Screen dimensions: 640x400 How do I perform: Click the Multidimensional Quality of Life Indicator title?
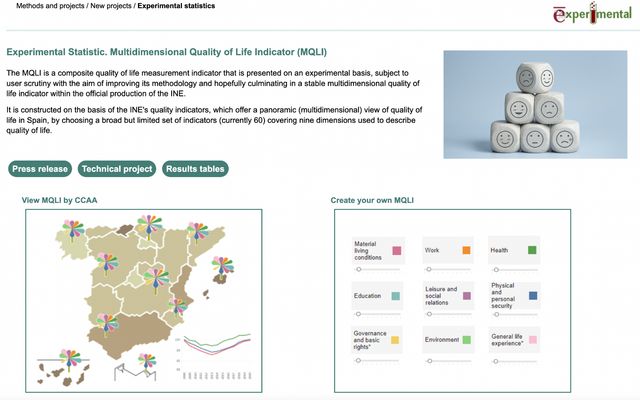click(x=167, y=52)
